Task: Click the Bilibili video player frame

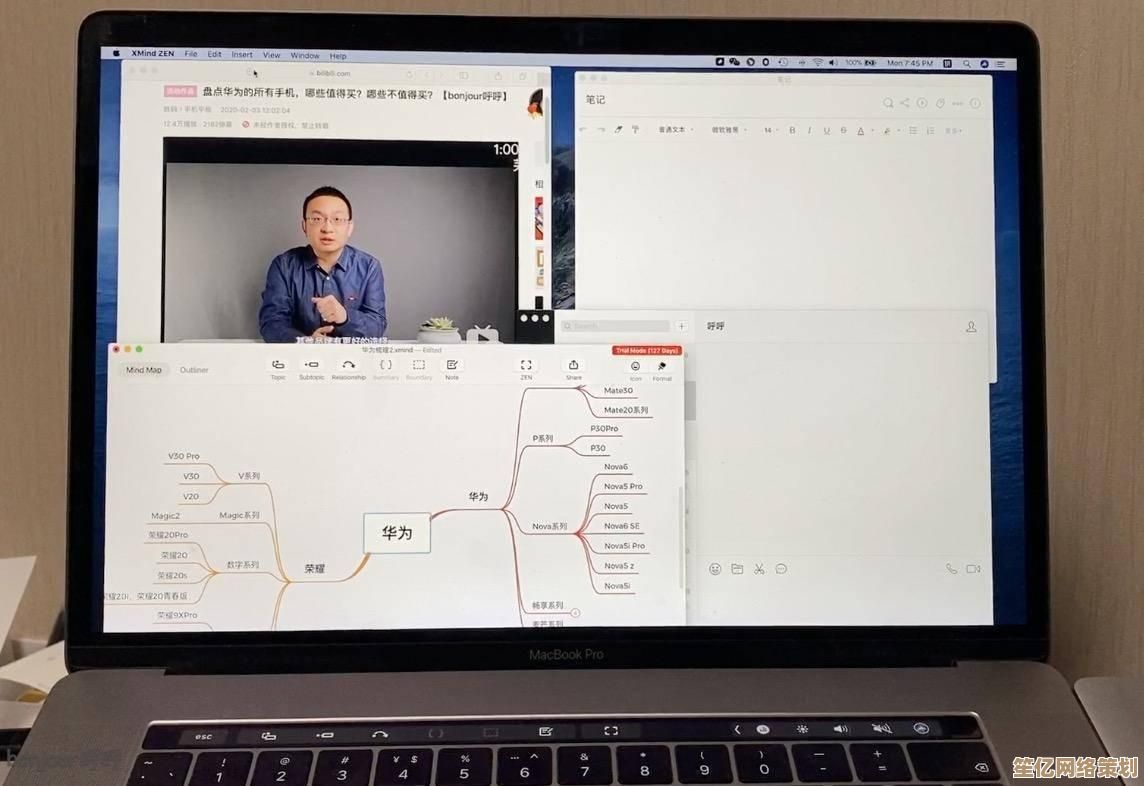Action: (341, 241)
